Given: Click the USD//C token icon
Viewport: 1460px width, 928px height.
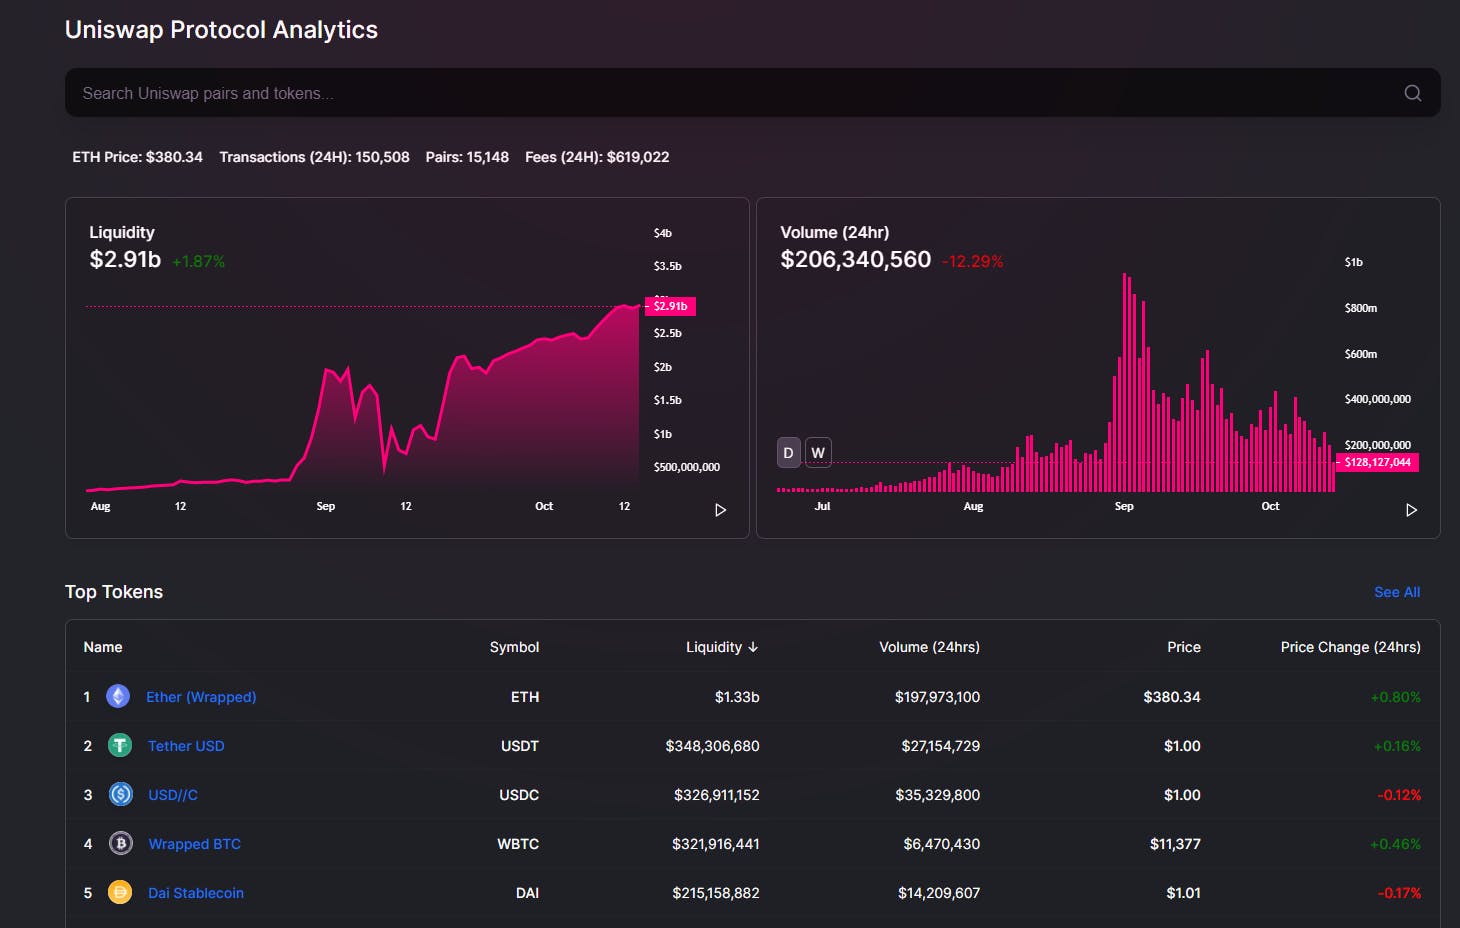Looking at the screenshot, I should click(x=121, y=795).
